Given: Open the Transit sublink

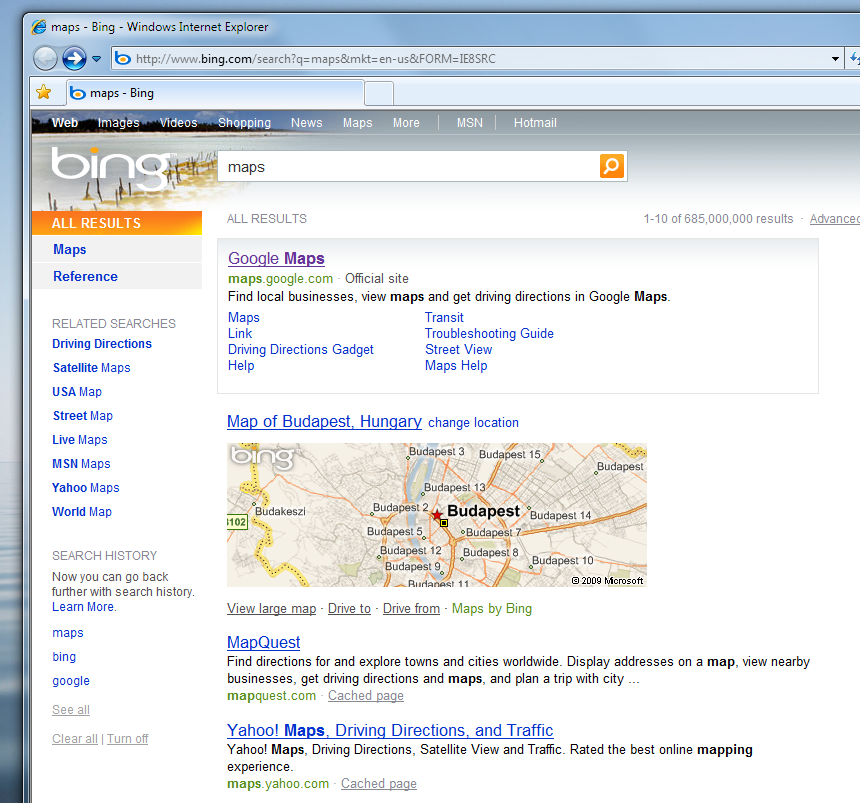Looking at the screenshot, I should click(x=444, y=318).
